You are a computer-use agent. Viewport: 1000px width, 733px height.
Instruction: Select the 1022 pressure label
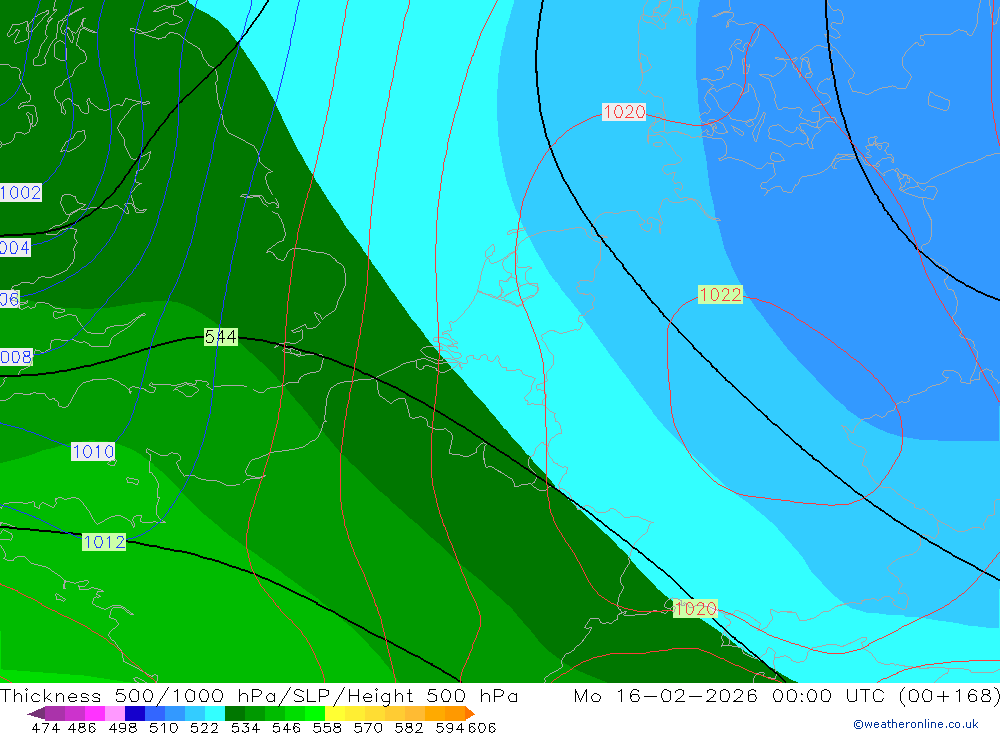721,295
